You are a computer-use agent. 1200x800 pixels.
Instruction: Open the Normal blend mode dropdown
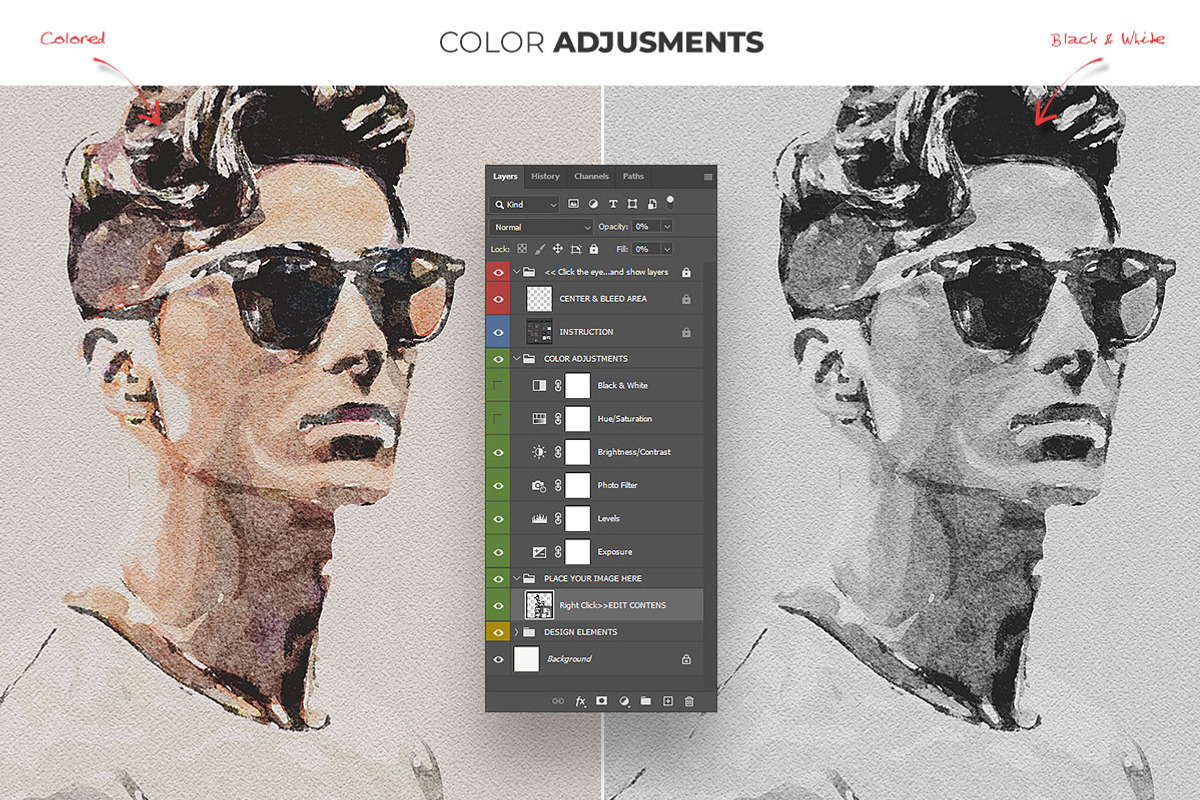click(x=542, y=227)
